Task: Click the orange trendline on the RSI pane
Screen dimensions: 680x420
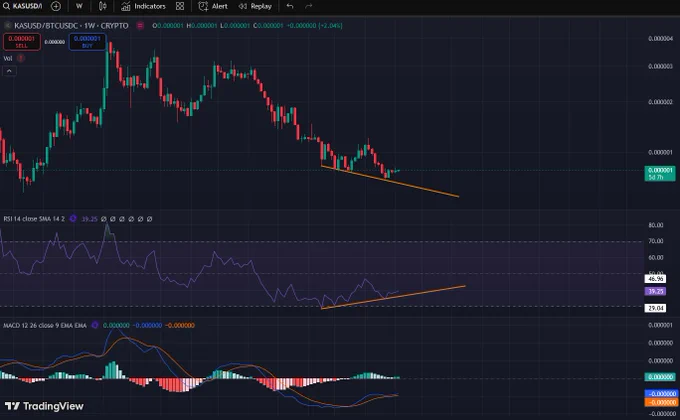Action: point(393,297)
